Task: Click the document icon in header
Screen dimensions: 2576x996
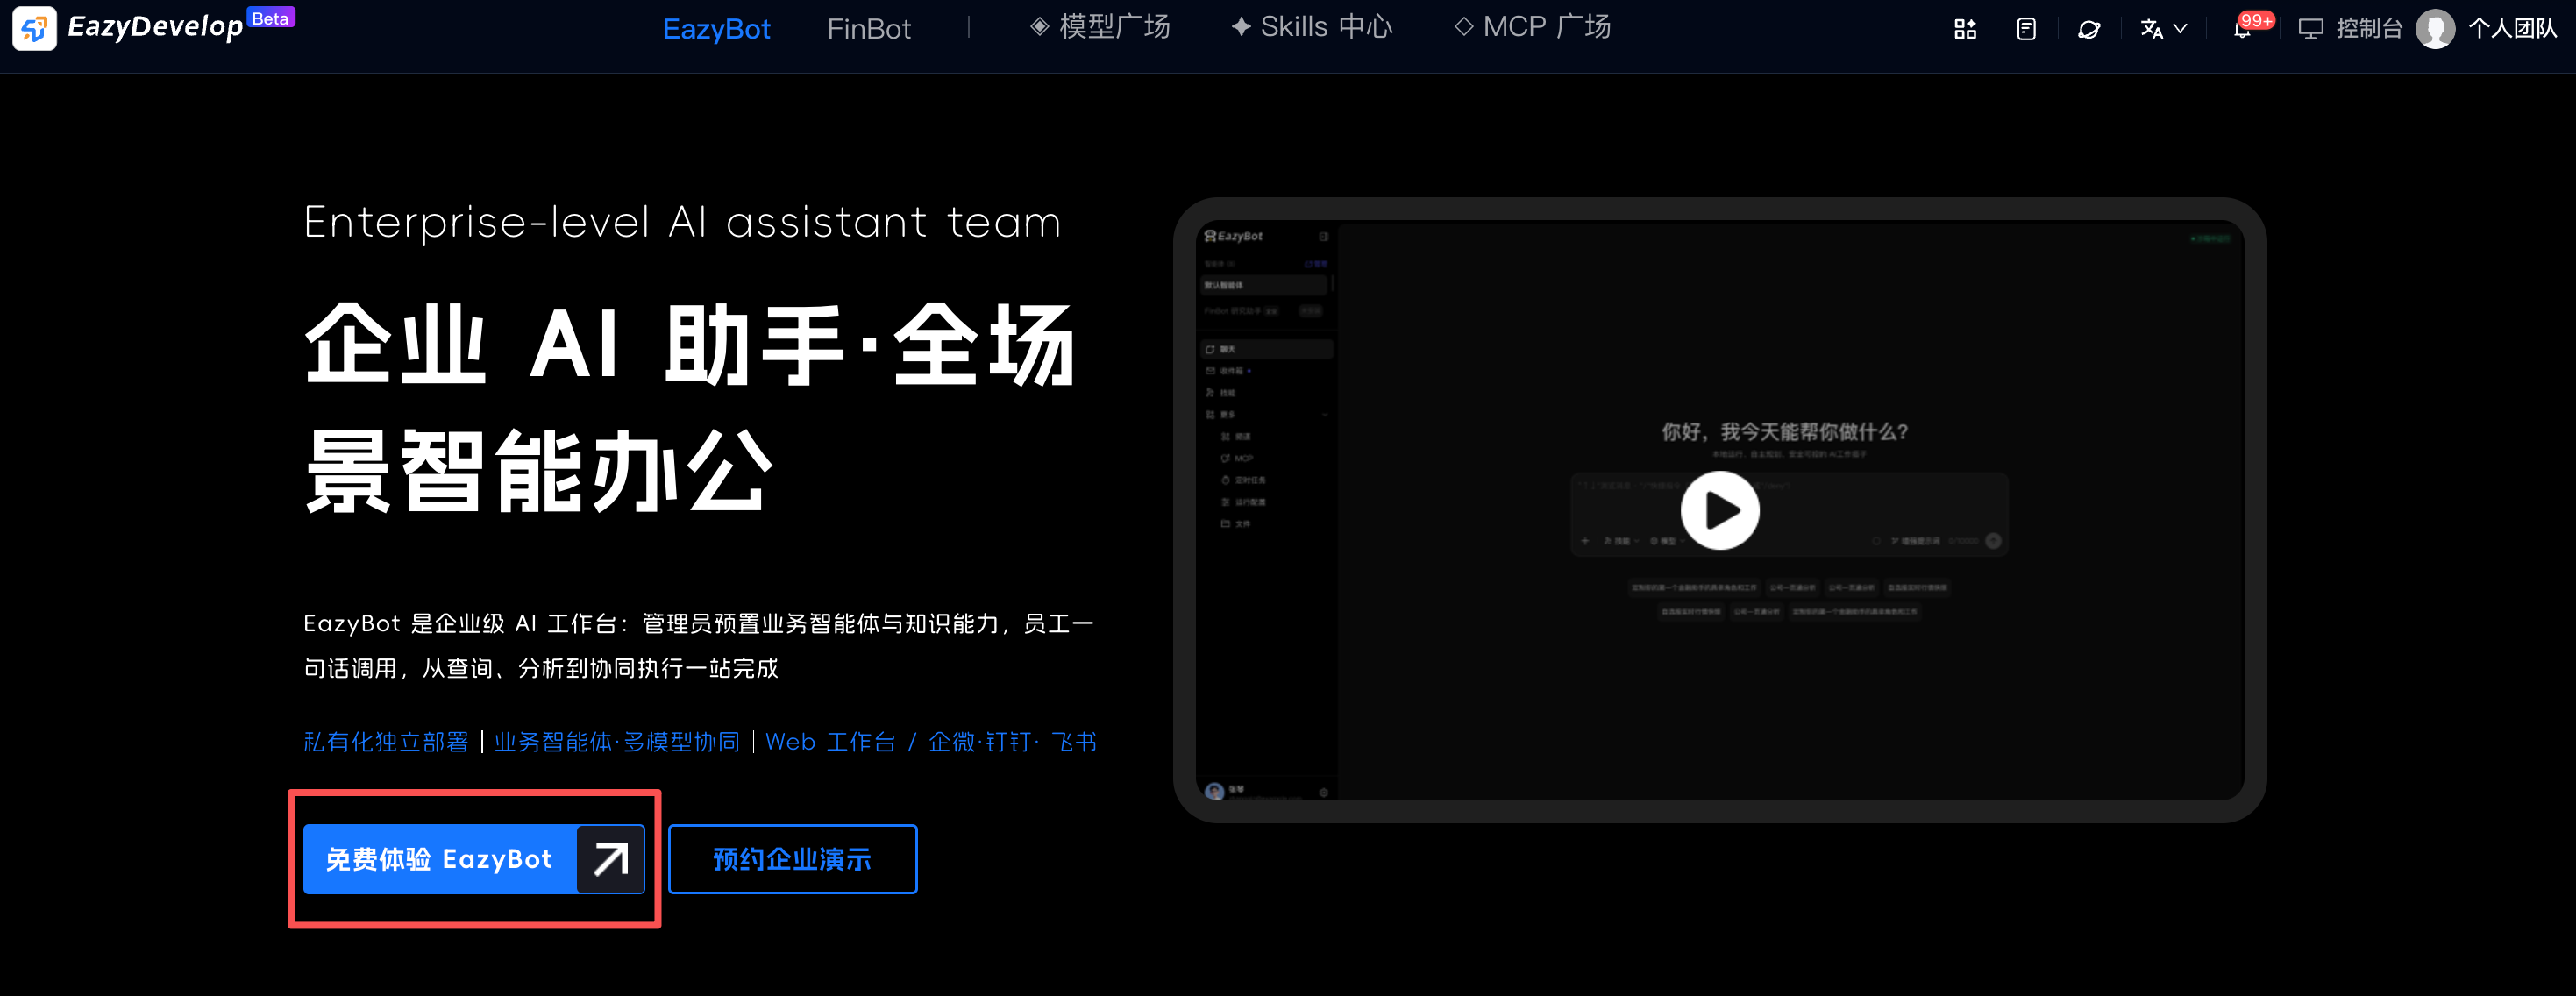Action: click(x=2026, y=29)
